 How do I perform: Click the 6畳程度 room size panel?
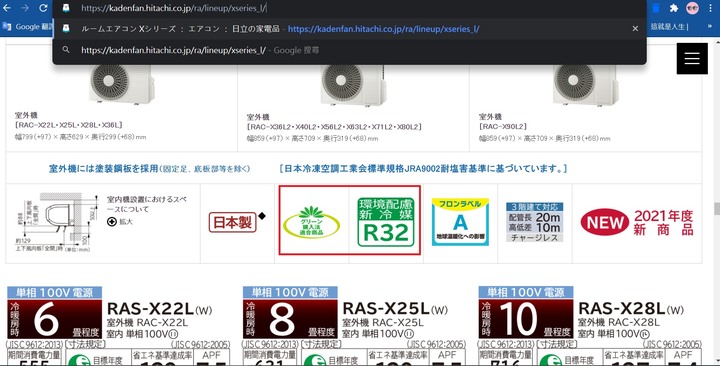[x=55, y=319]
